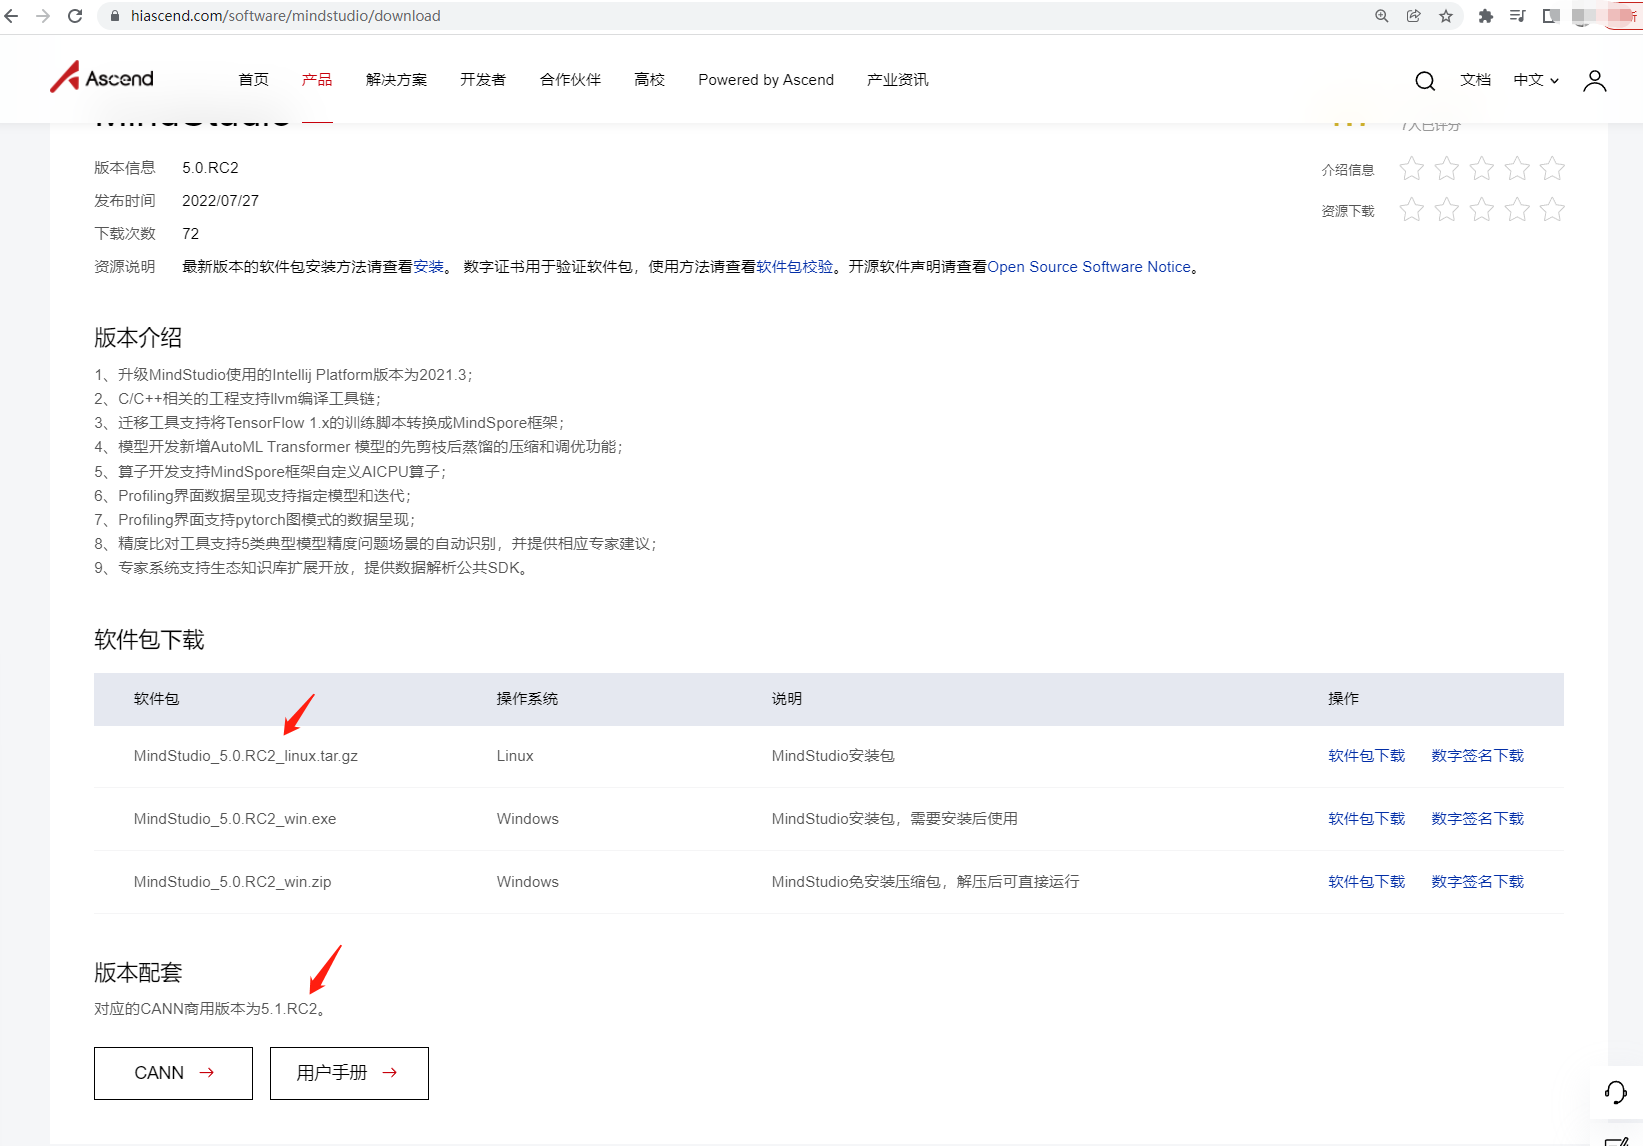Rate 介绍信息 five stars

1552,168
